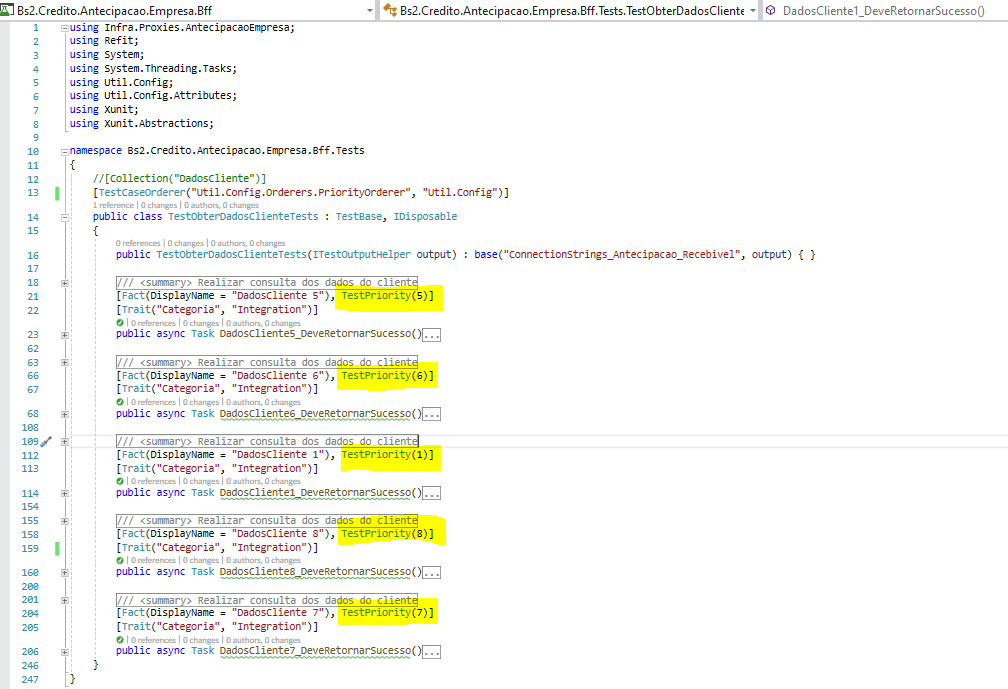
Task: Click the class icon beside TestObterDadosCliente dropdown
Action: coord(390,10)
